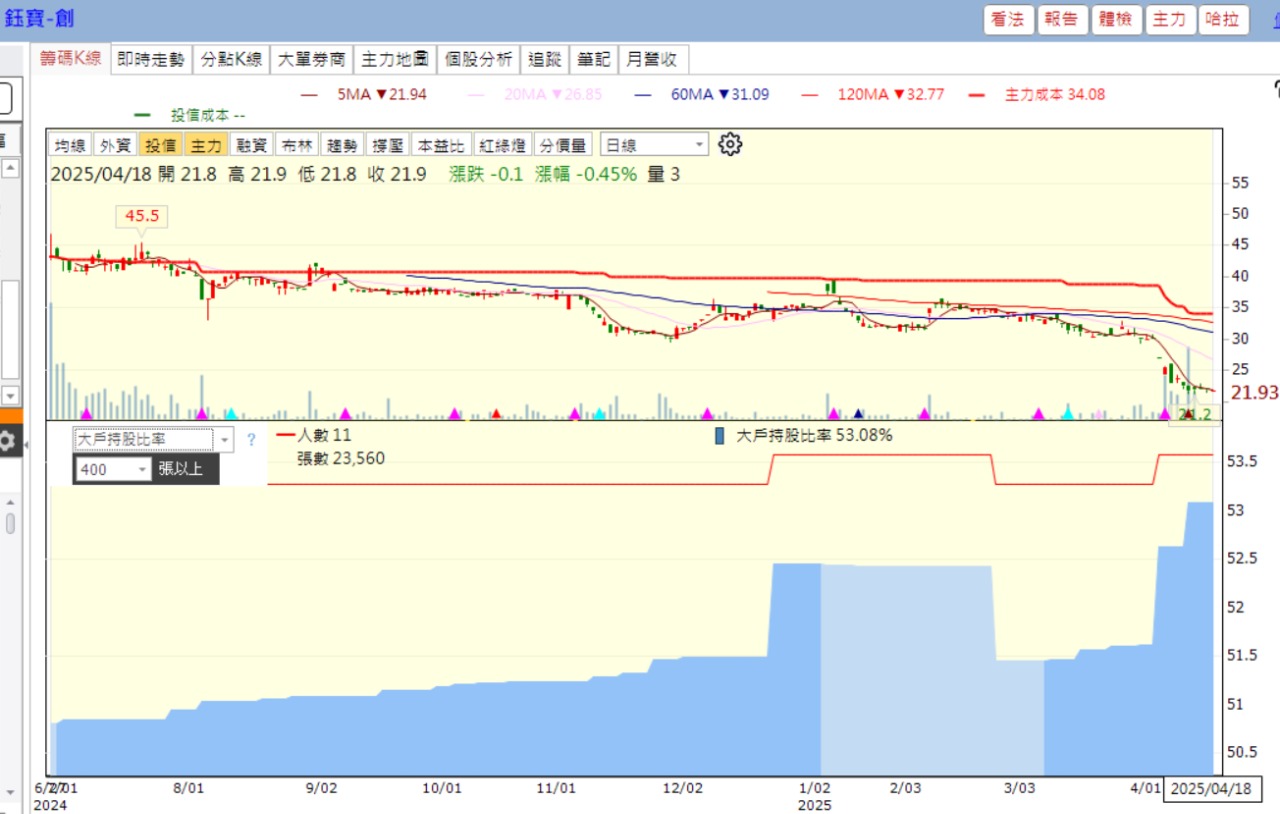This screenshot has height=814, width=1280.
Task: Toggle the 均線 moving-average overlay
Action: (70, 145)
